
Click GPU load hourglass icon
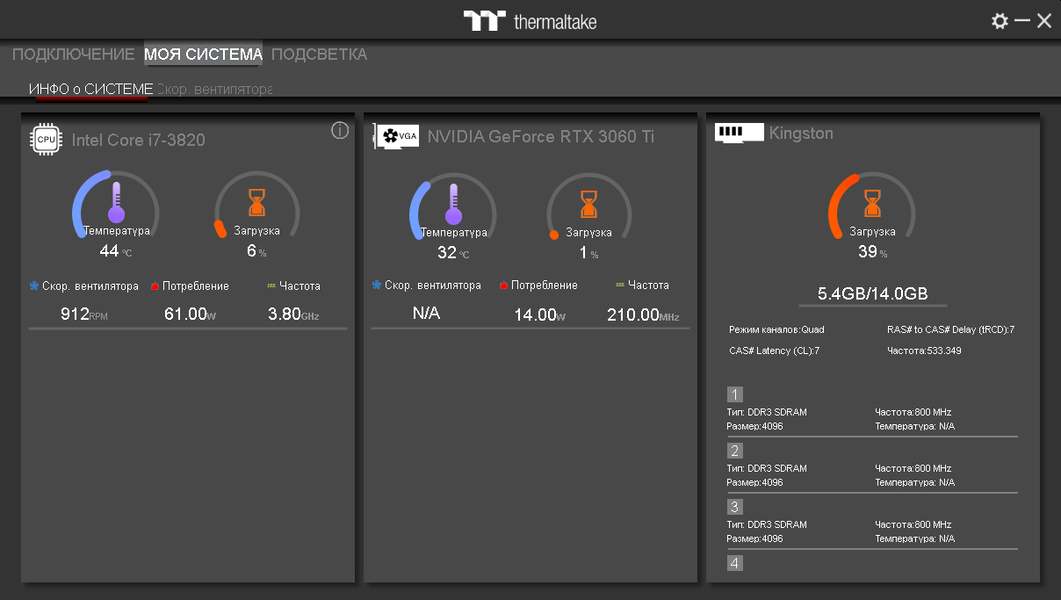pyautogui.click(x=589, y=204)
